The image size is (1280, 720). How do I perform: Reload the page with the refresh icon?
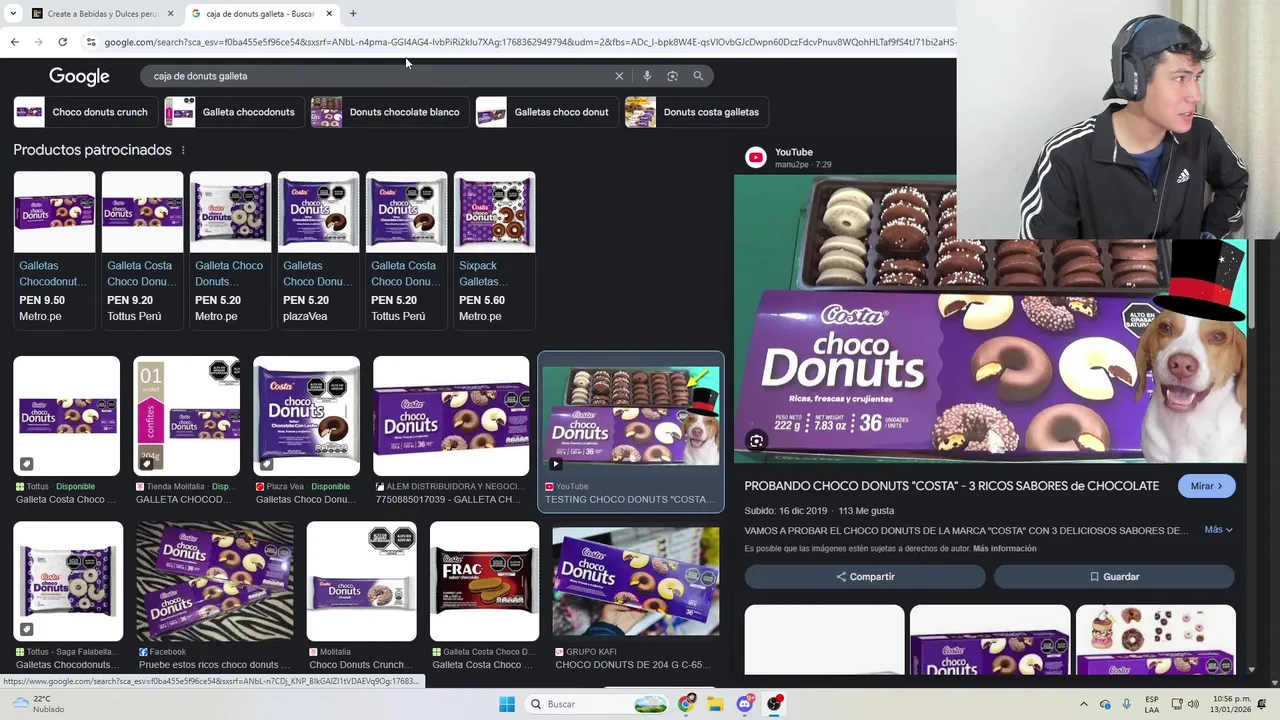click(62, 42)
